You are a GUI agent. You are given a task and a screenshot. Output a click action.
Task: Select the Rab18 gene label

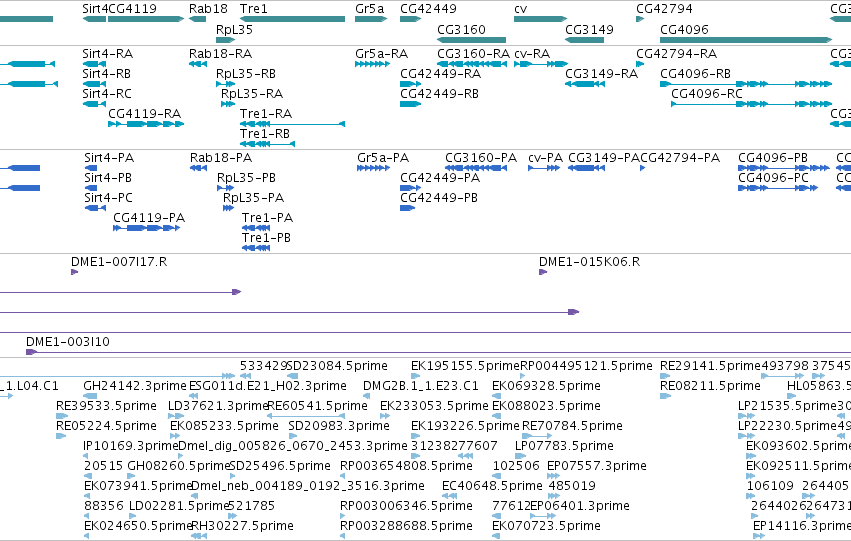pos(208,9)
